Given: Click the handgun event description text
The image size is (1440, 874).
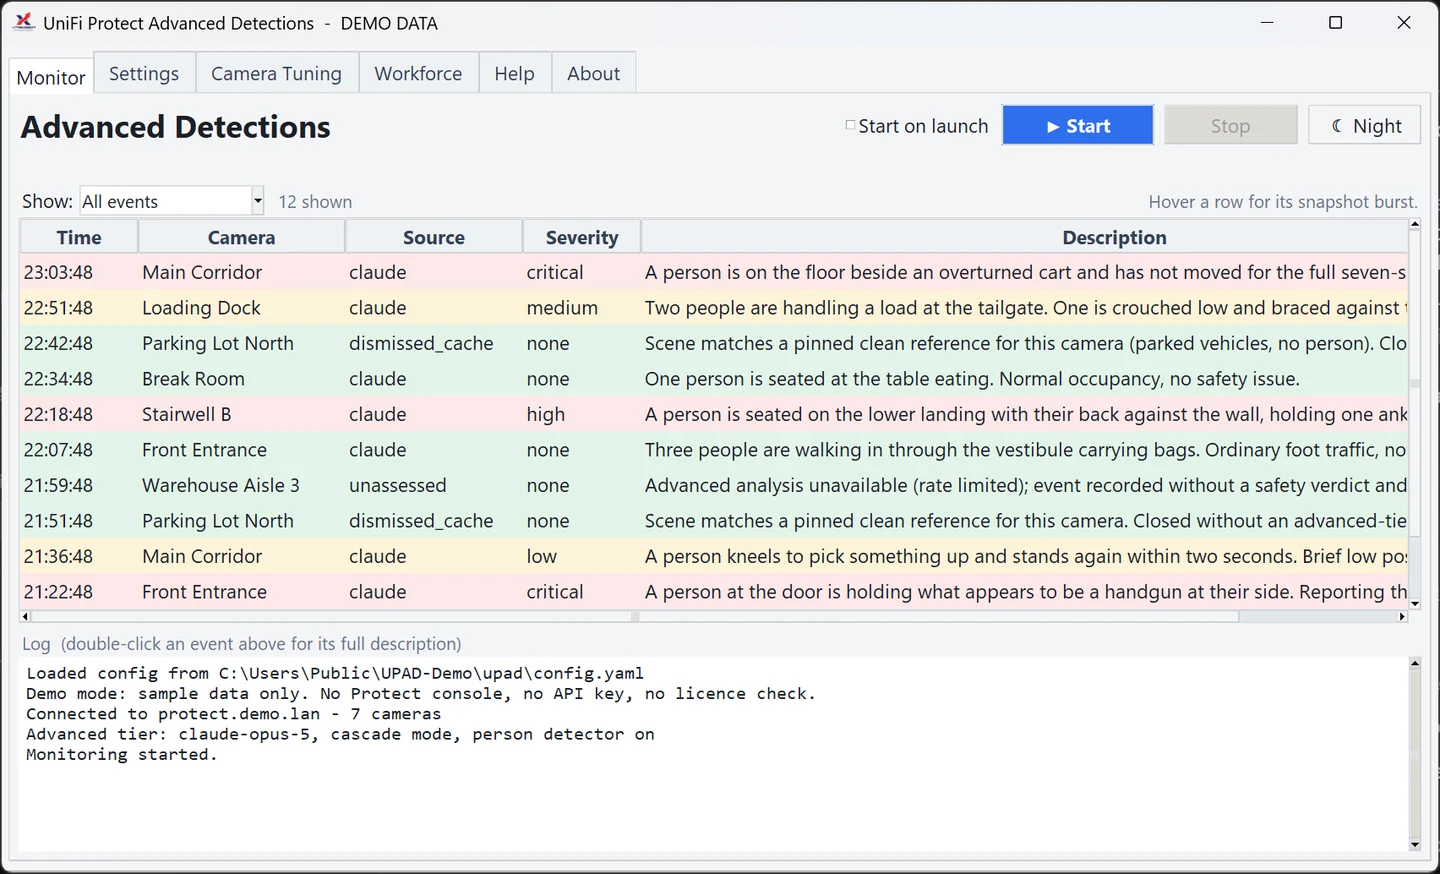Looking at the screenshot, I should click(1026, 592).
